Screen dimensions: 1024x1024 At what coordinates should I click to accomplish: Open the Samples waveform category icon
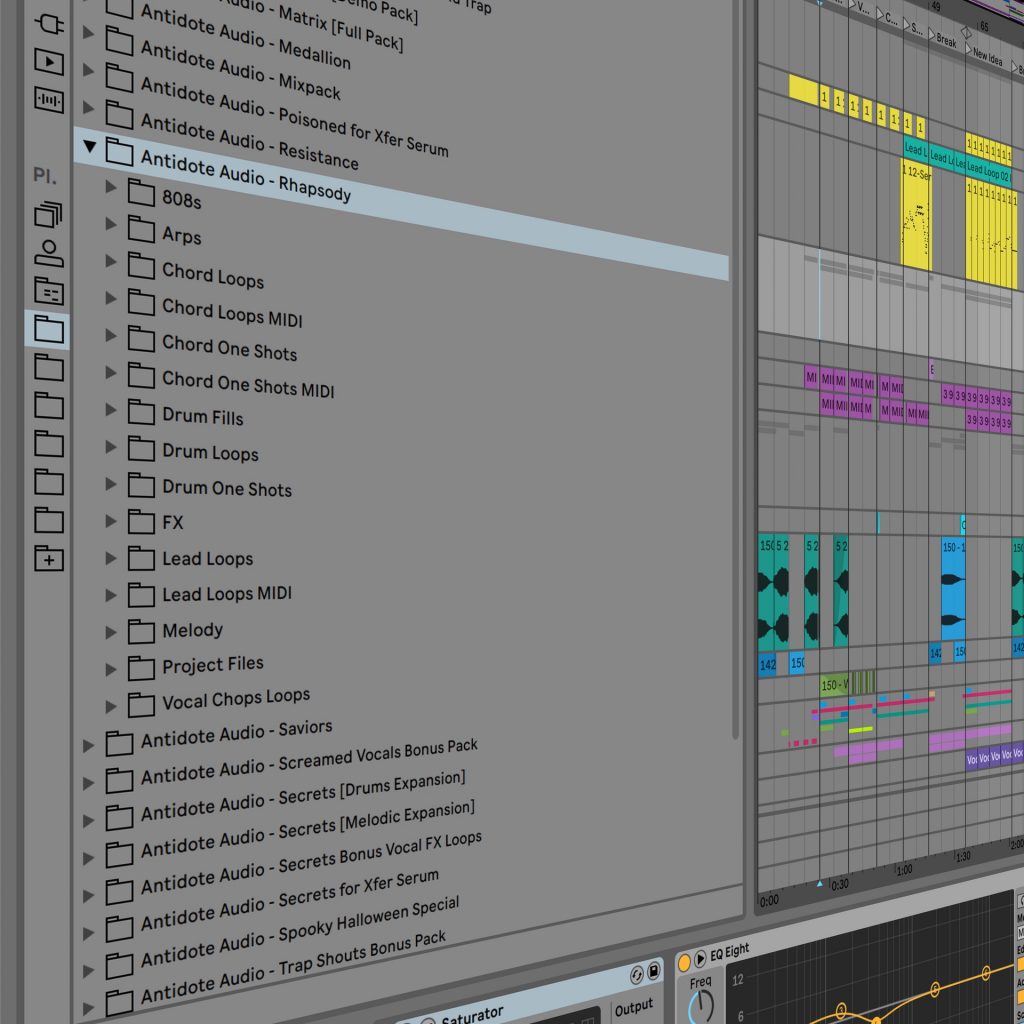[x=48, y=99]
